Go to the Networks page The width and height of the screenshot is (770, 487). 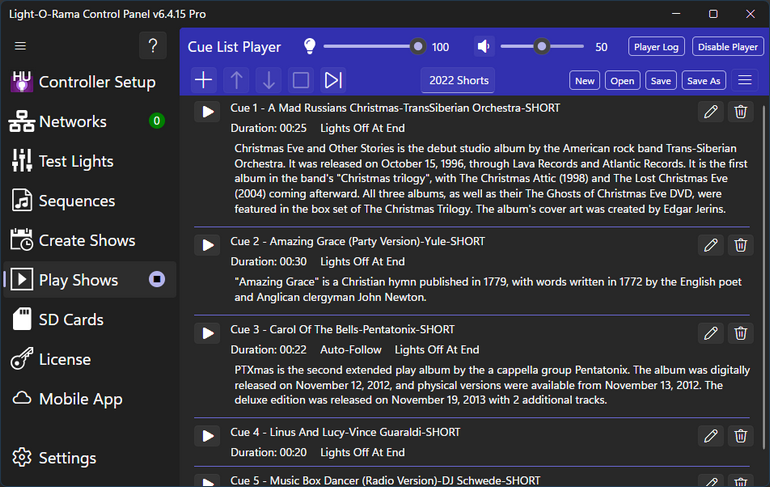click(88, 121)
